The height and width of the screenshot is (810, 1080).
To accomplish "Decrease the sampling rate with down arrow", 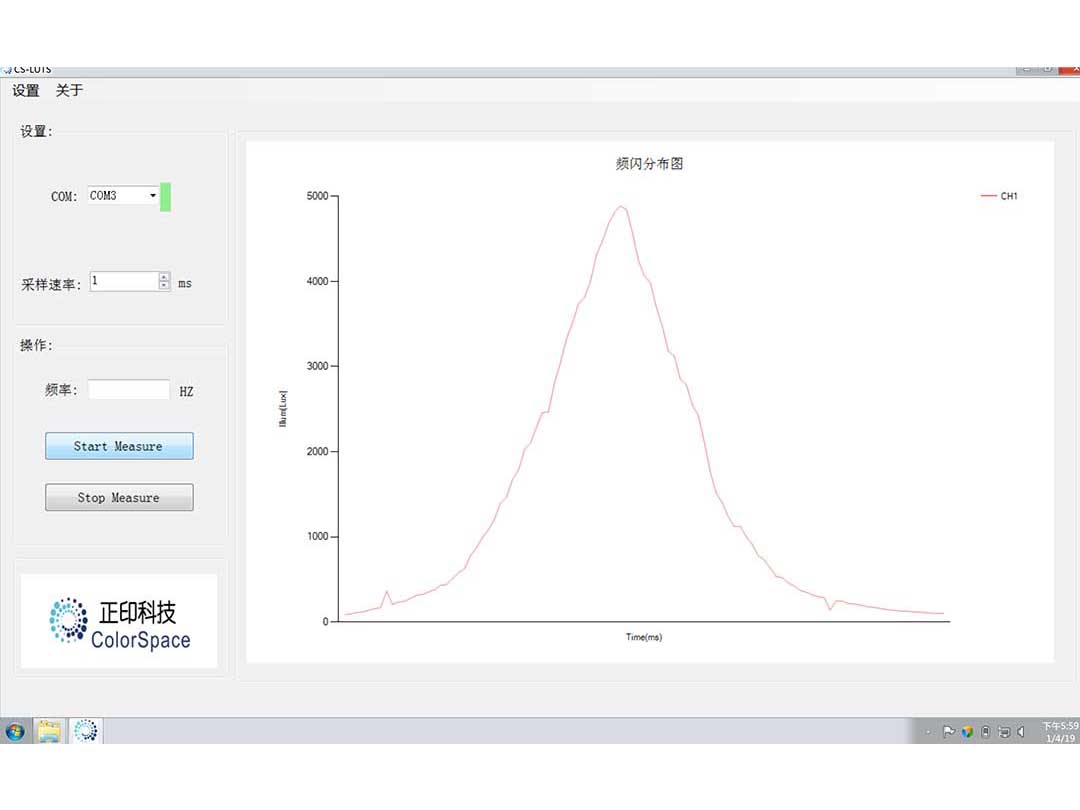I will pyautogui.click(x=164, y=286).
